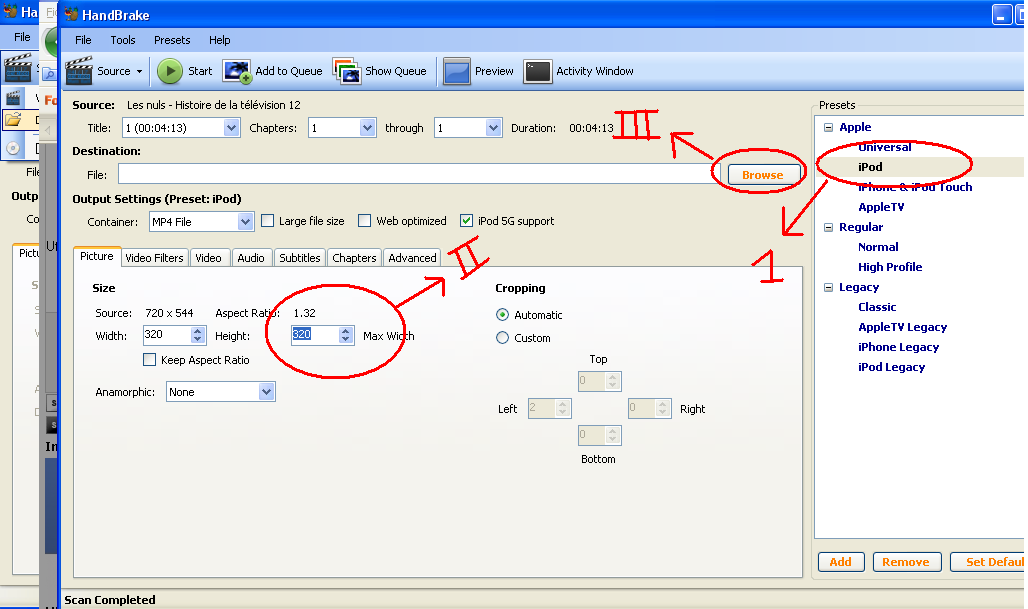Click the Height value field
1028x609 pixels.
click(315, 335)
